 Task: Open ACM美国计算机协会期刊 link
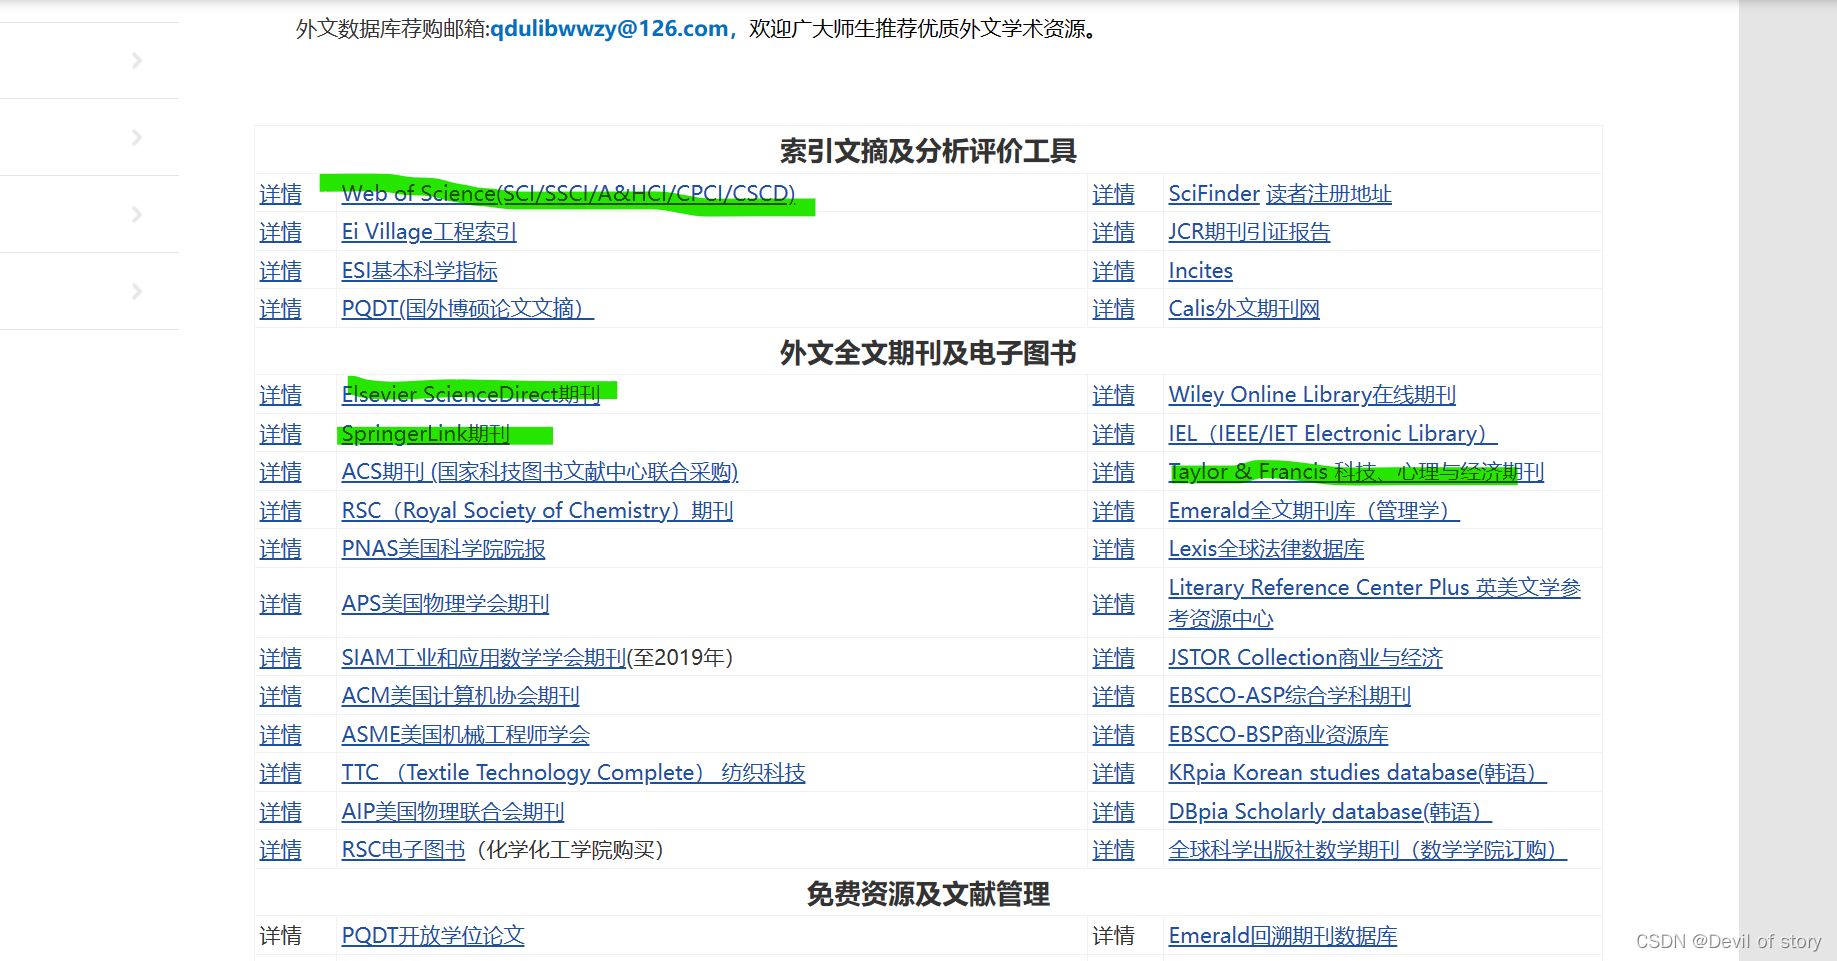(460, 696)
